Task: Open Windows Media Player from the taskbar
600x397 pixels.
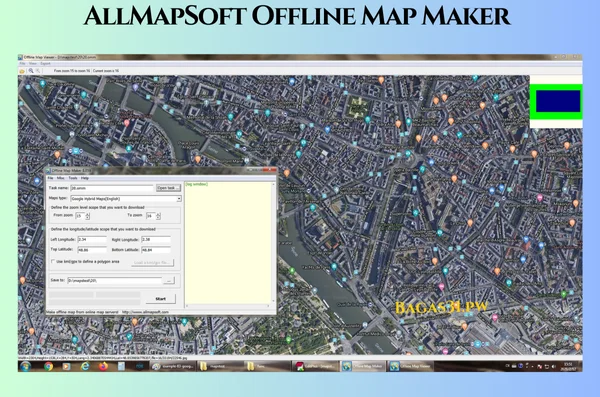Action: pos(66,366)
